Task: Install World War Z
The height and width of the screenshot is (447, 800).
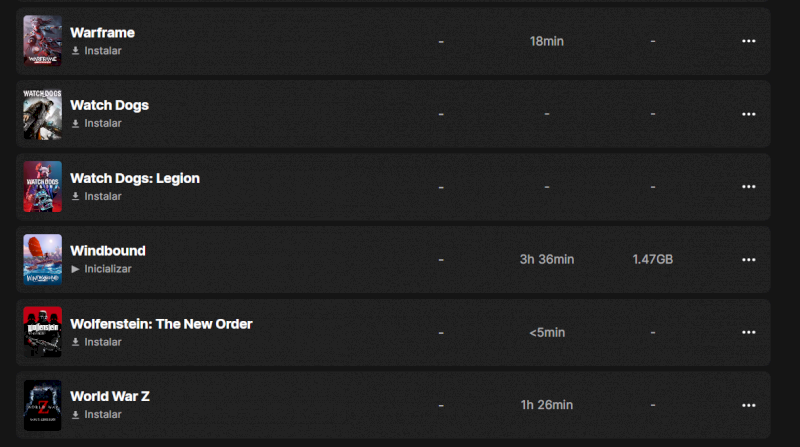Action: 102,415
